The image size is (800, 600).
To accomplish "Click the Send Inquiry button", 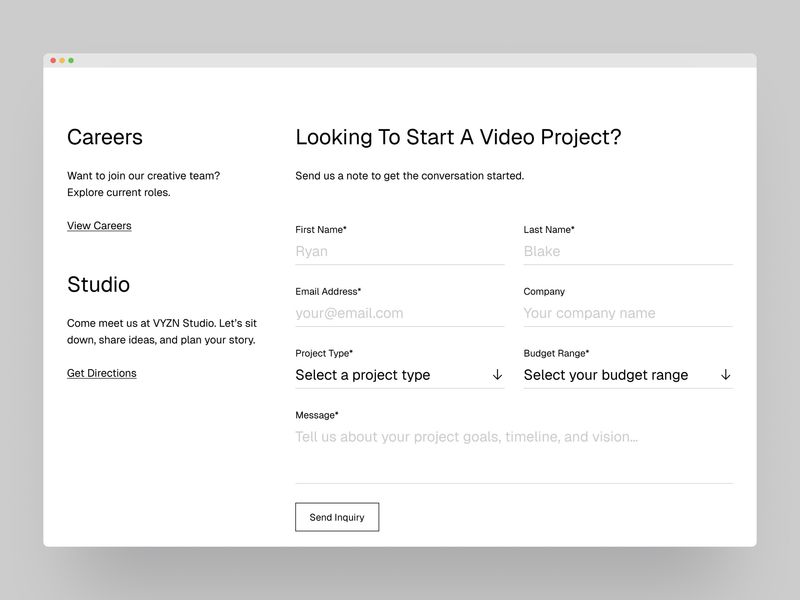I will tap(337, 517).
